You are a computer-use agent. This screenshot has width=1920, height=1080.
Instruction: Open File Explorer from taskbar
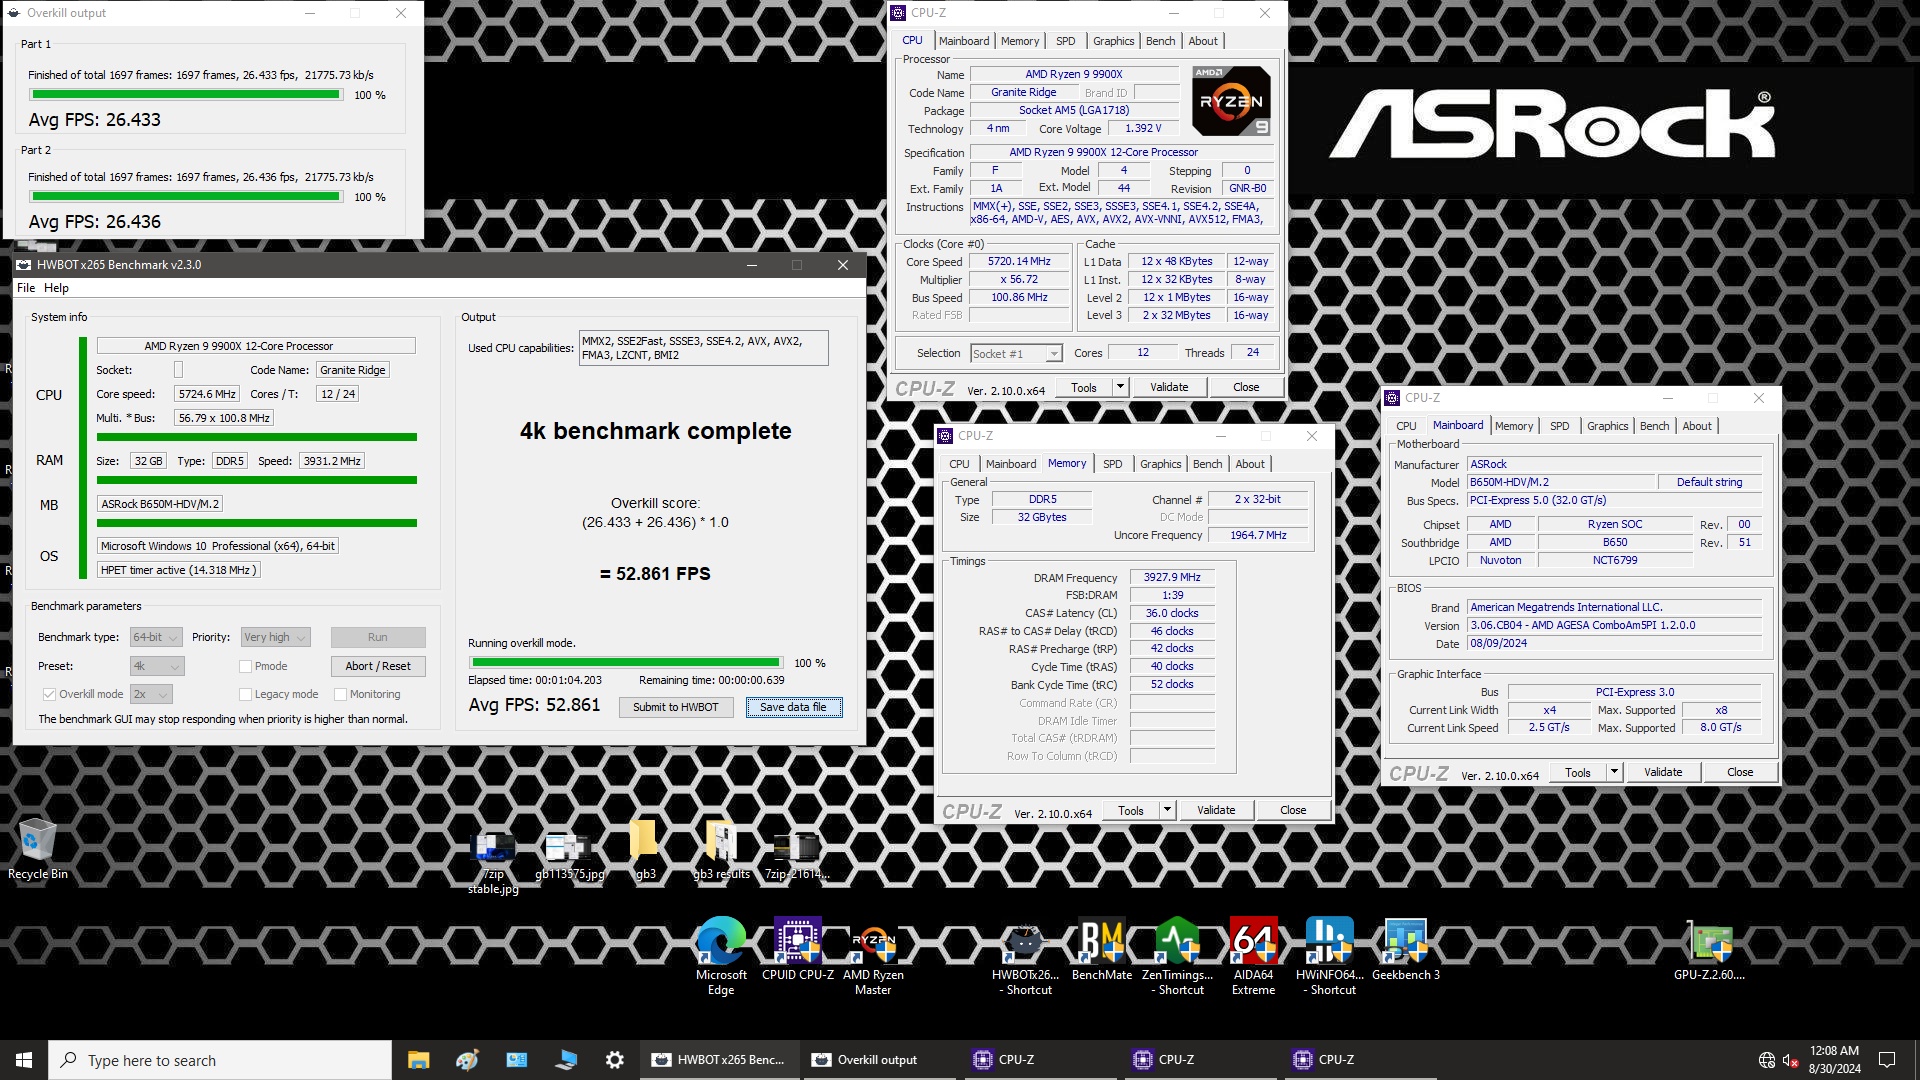click(418, 1060)
